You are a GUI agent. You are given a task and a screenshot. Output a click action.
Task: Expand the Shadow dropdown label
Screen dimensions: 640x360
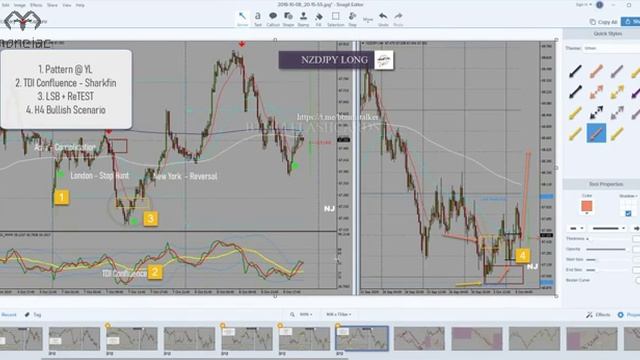[628, 196]
